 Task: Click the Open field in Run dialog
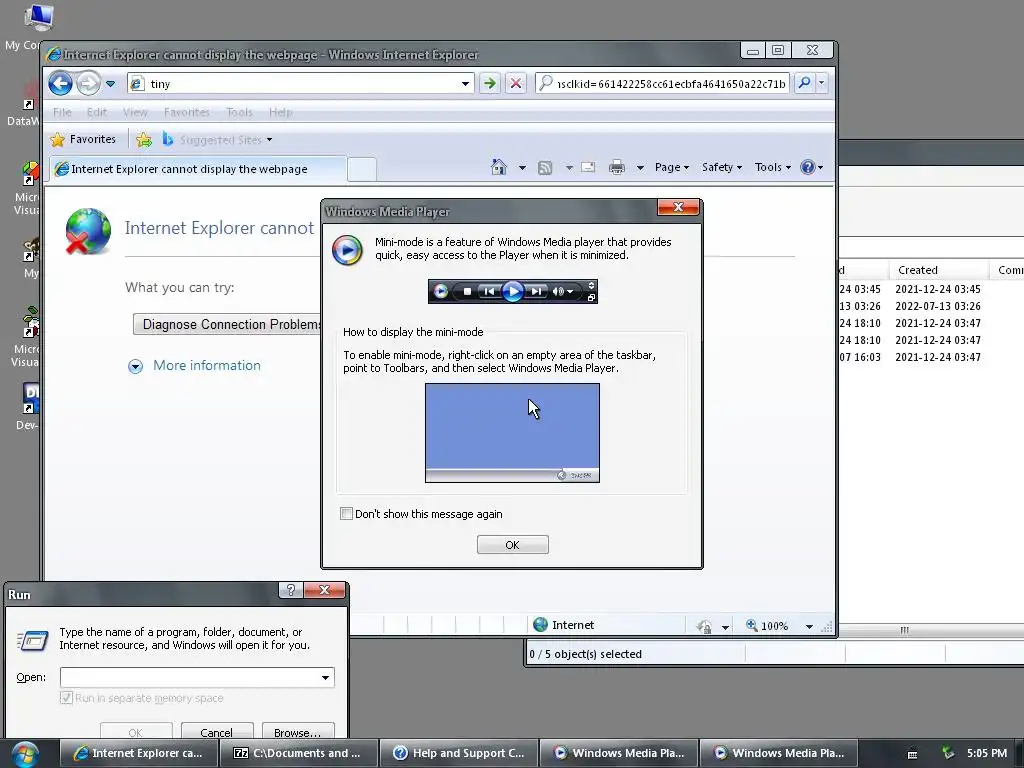click(189, 677)
